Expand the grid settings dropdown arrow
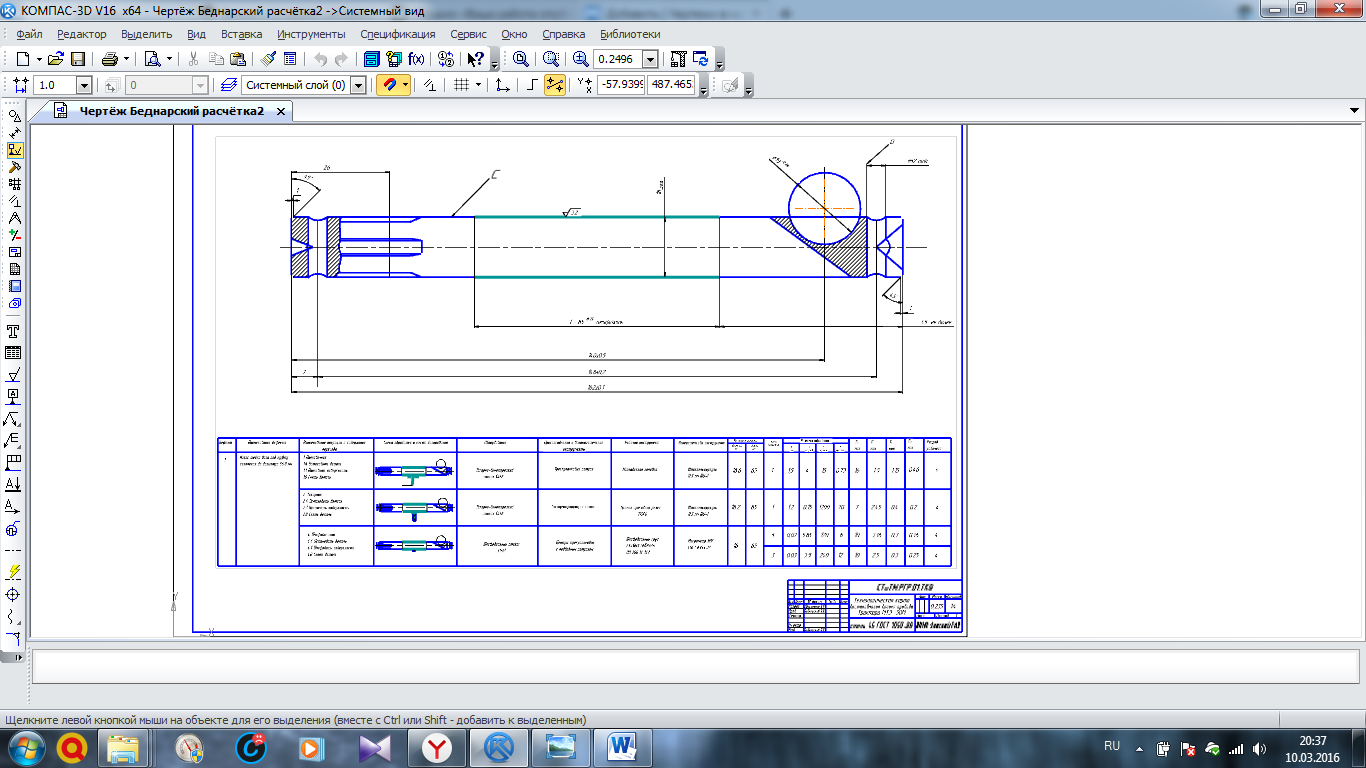The width and height of the screenshot is (1366, 768). [478, 85]
